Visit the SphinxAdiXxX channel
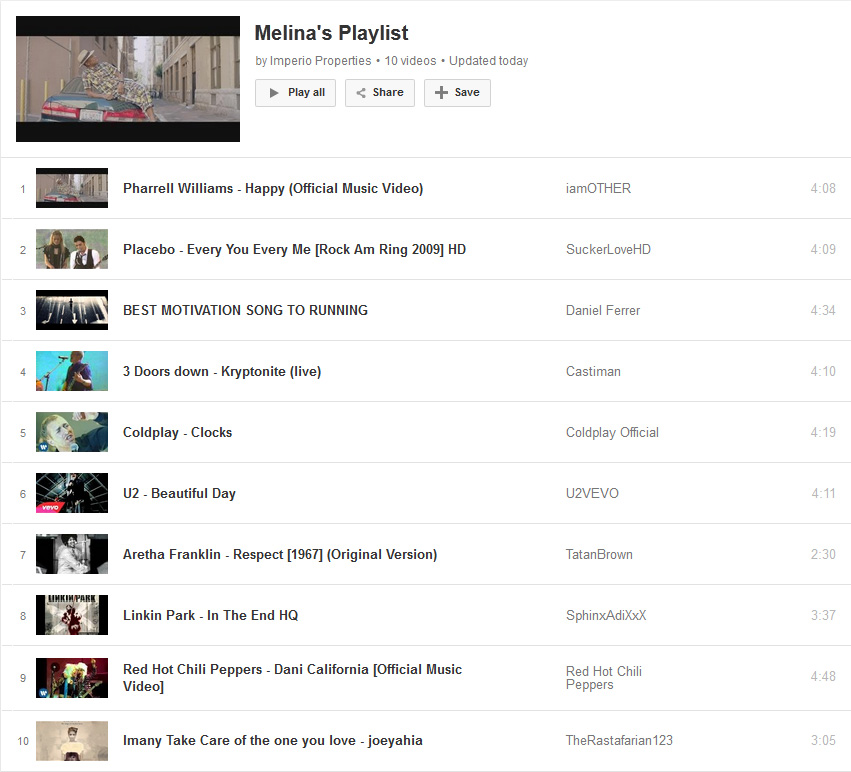This screenshot has width=851, height=772. click(x=606, y=615)
